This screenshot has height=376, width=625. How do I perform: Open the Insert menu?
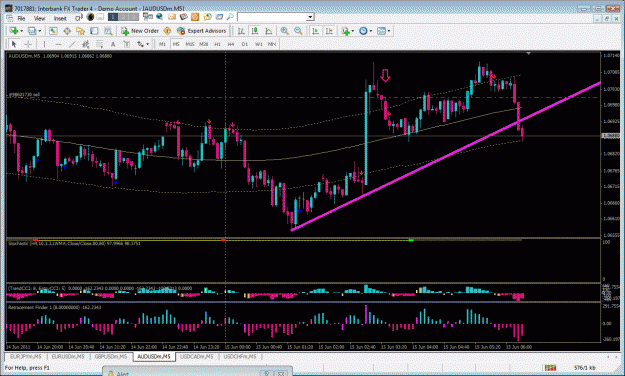pos(60,18)
